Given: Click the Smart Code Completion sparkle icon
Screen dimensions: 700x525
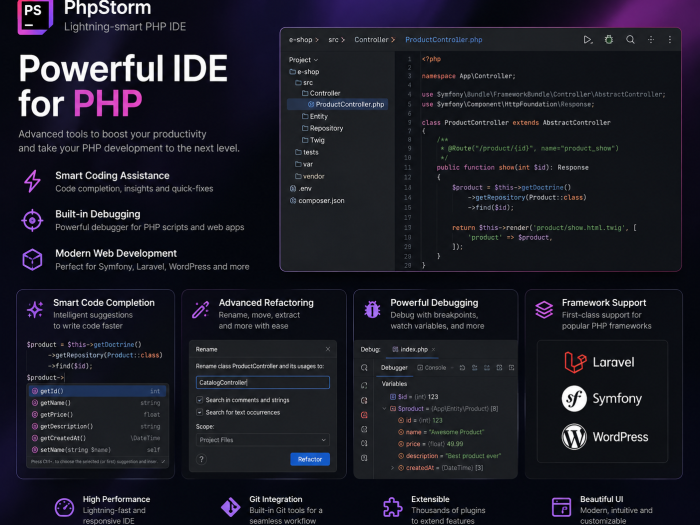Looking at the screenshot, I should pos(35,309).
